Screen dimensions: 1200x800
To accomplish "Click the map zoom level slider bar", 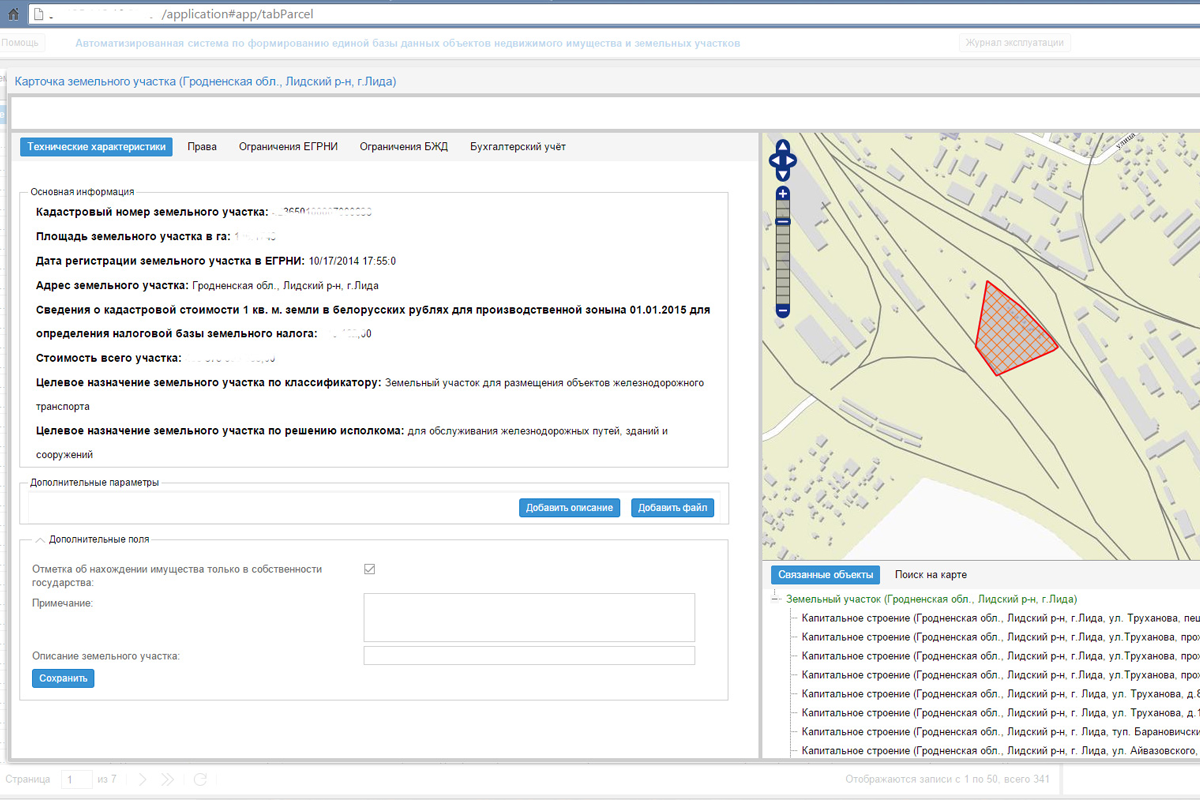I will point(783,260).
